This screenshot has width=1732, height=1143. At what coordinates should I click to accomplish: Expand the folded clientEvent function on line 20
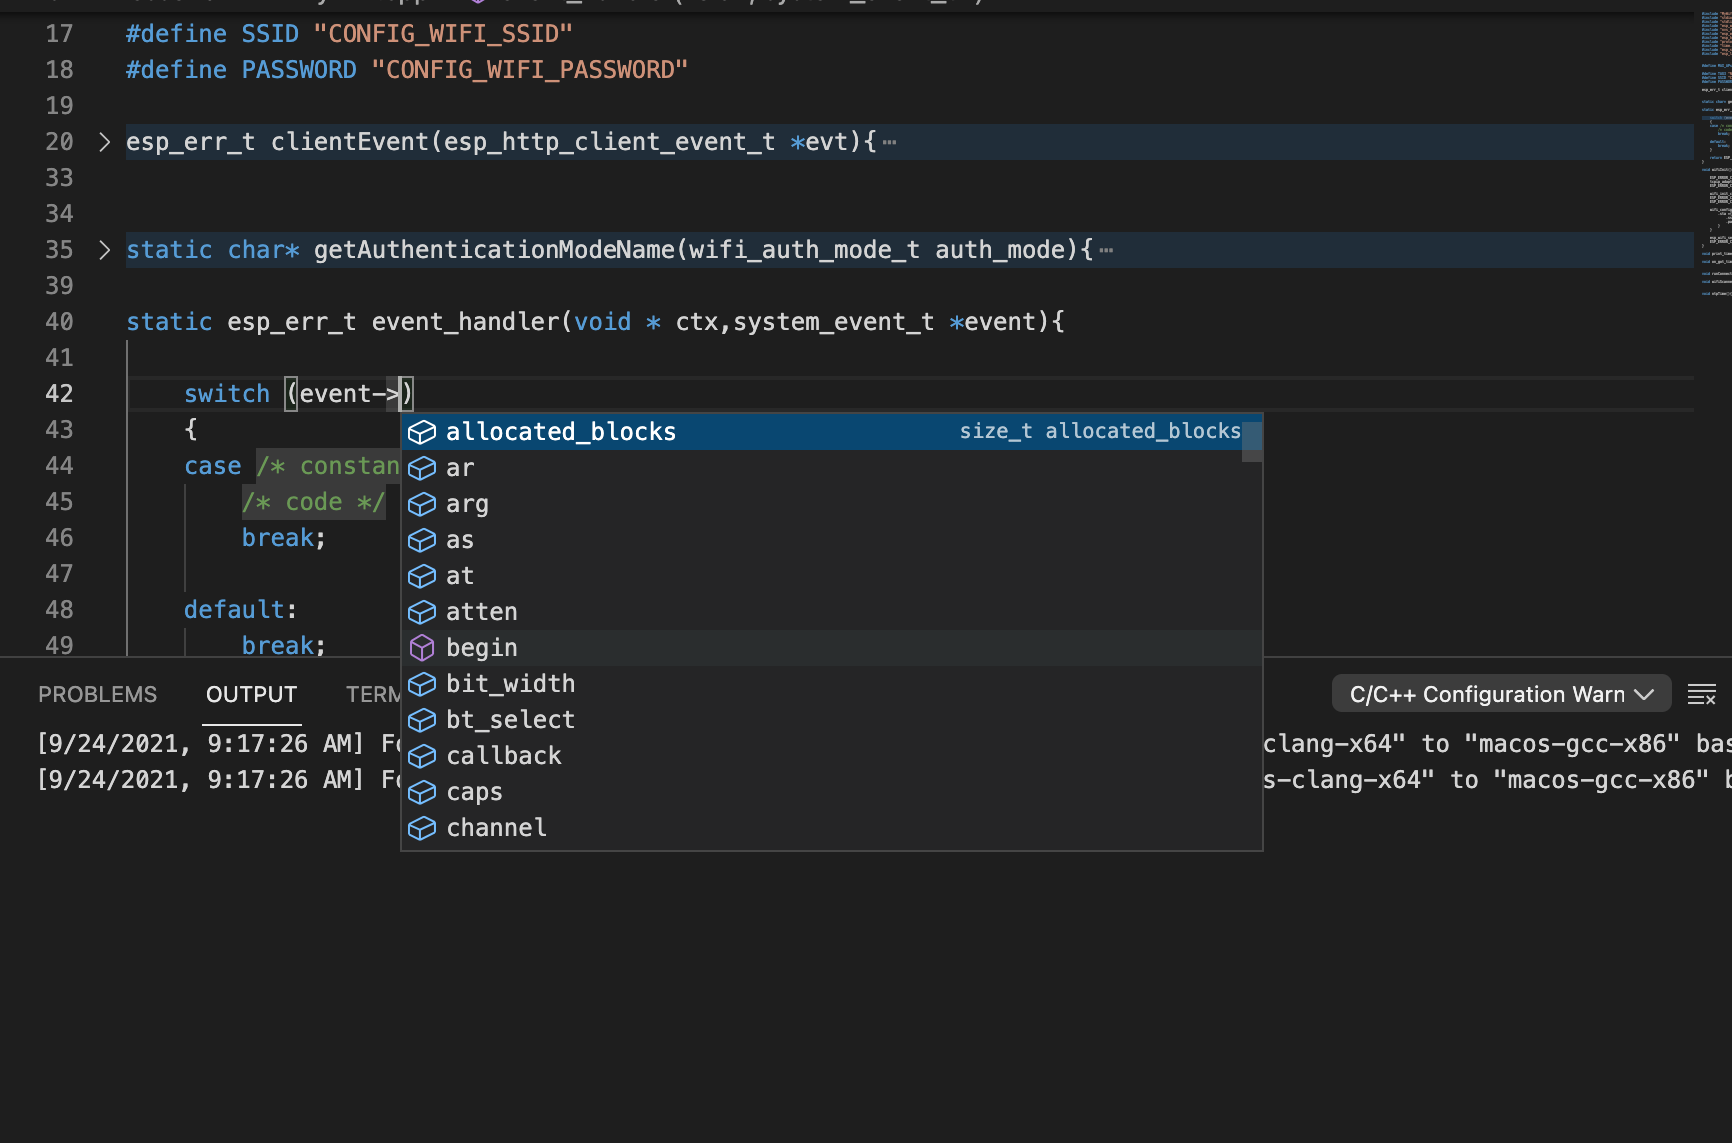click(104, 142)
